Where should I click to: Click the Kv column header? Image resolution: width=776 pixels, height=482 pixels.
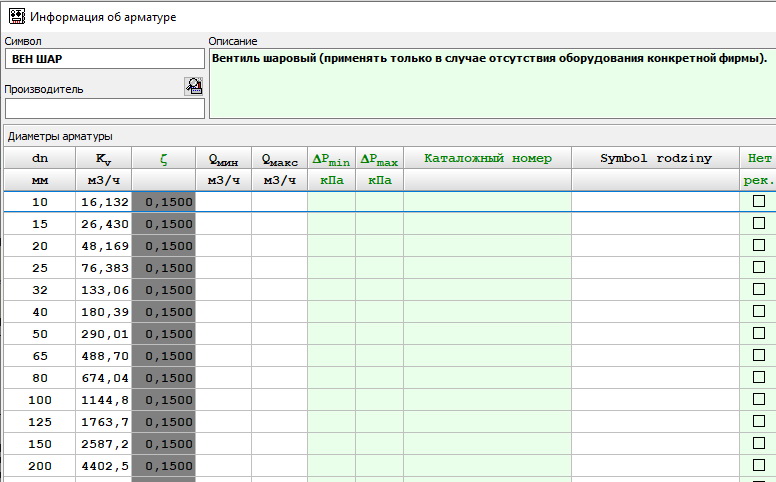[x=103, y=158]
